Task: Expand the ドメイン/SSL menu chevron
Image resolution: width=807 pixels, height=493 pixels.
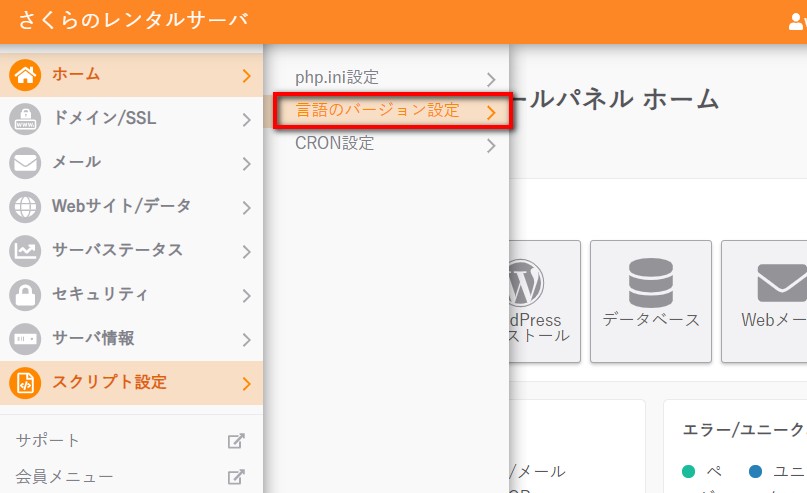Action: [x=246, y=120]
